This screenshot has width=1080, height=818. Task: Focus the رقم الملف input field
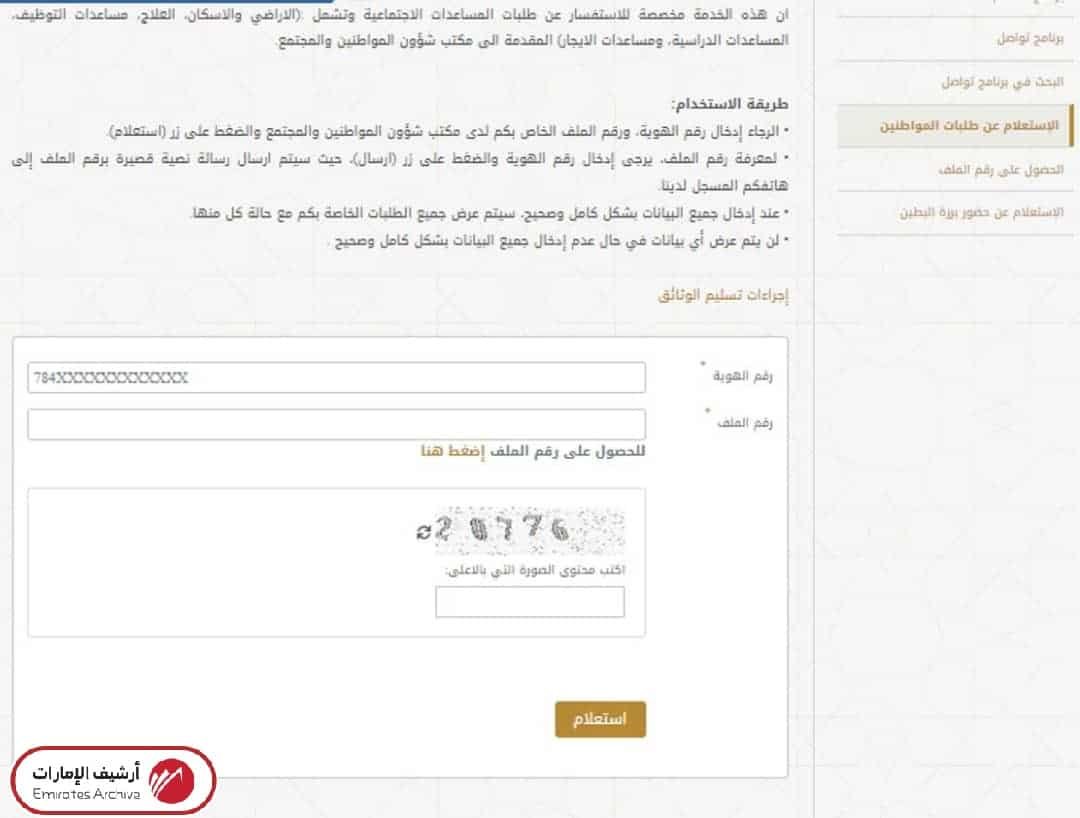[337, 424]
